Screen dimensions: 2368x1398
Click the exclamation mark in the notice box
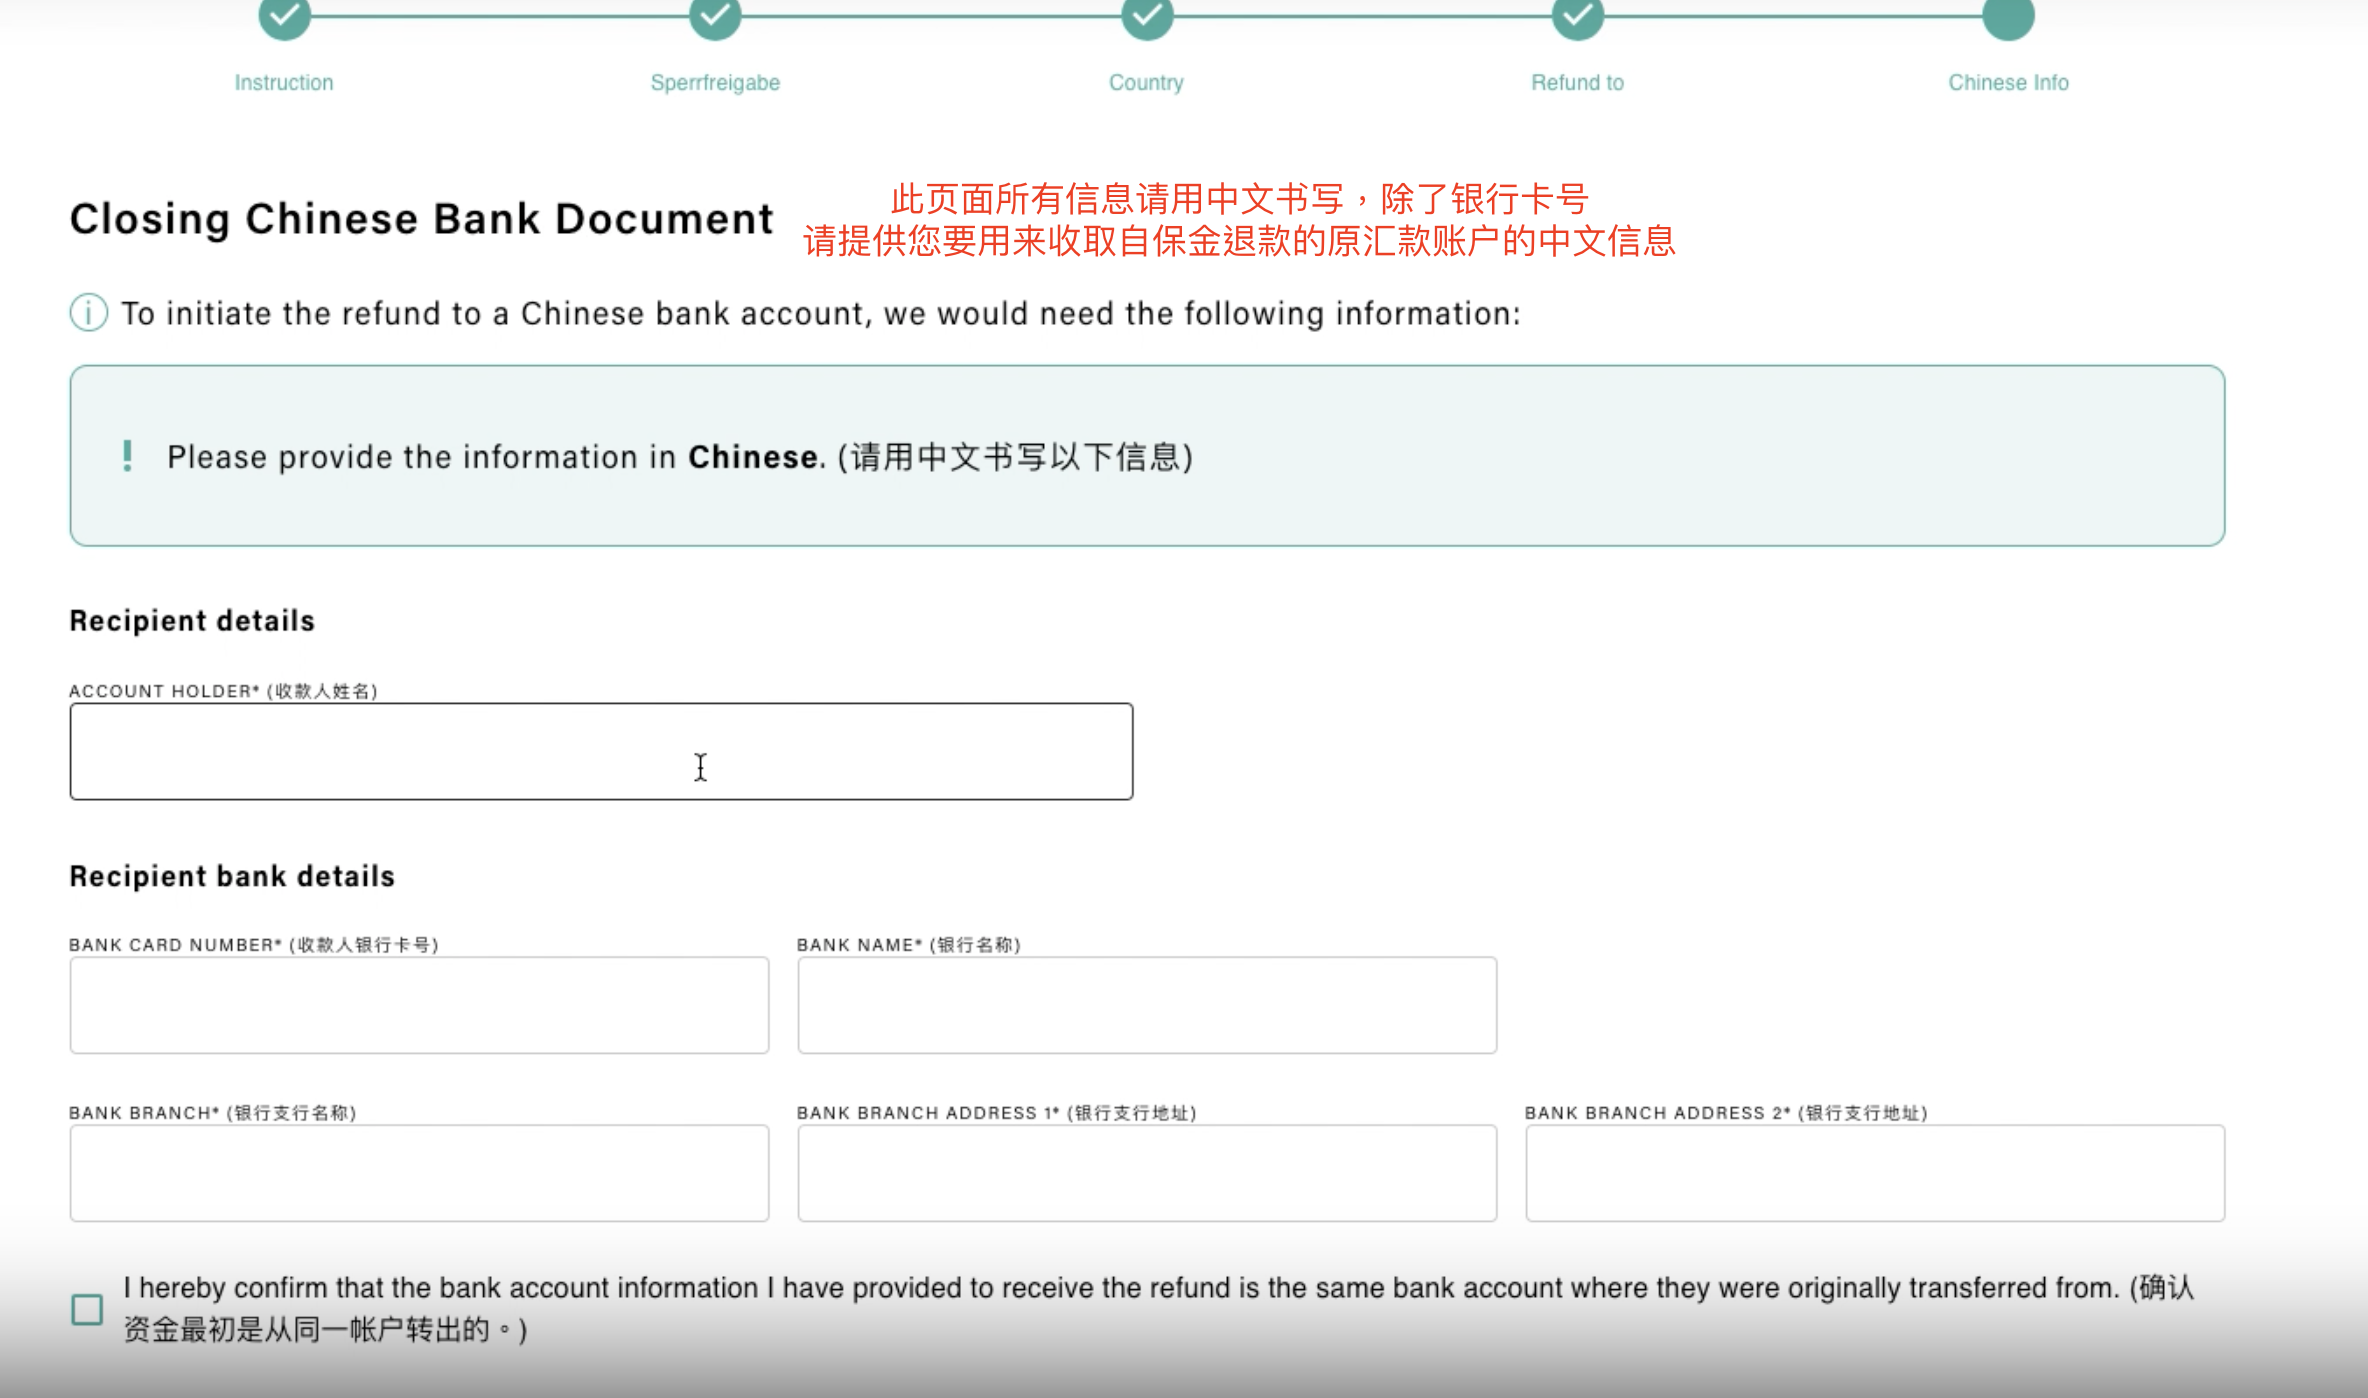(x=127, y=456)
